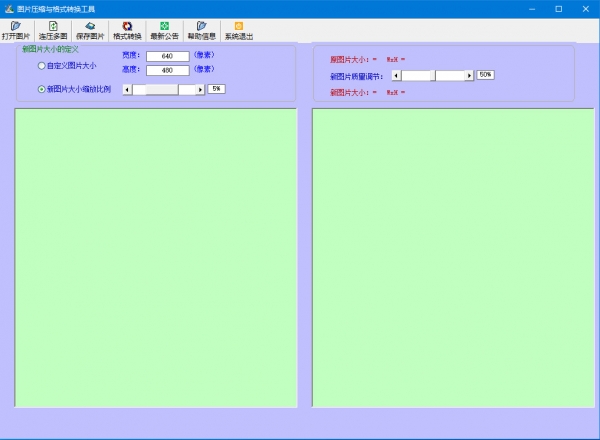This screenshot has height=440, width=600.
Task: Click right arrow of the scale ratio slider
Action: [x=201, y=89]
